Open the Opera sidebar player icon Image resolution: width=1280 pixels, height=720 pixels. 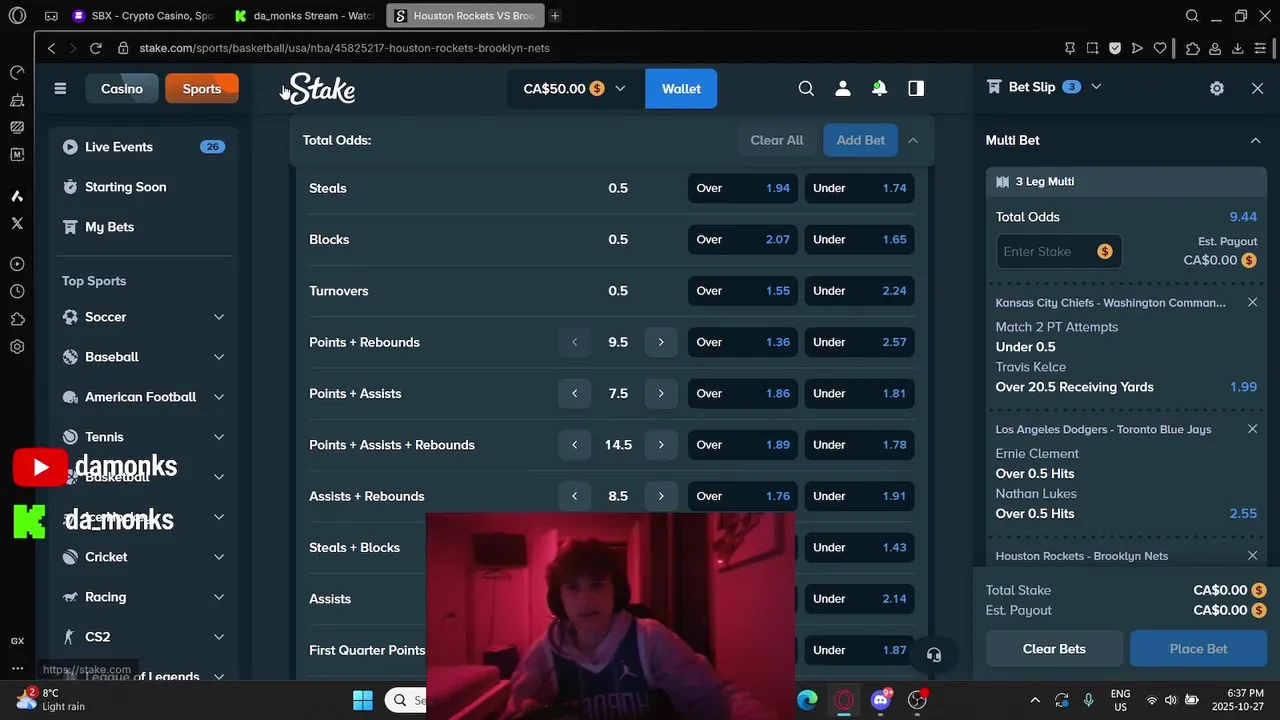click(17, 264)
